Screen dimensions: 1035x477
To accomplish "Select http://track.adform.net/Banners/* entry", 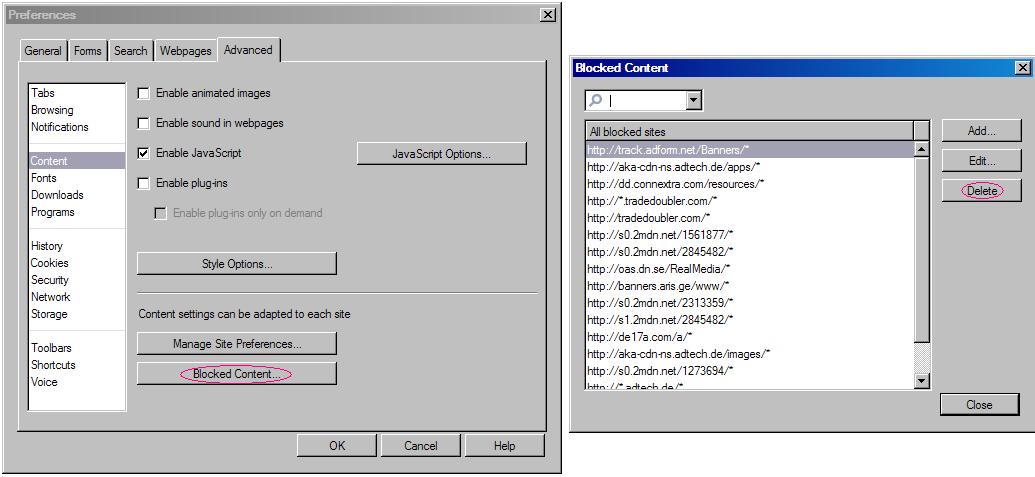I will coord(749,150).
